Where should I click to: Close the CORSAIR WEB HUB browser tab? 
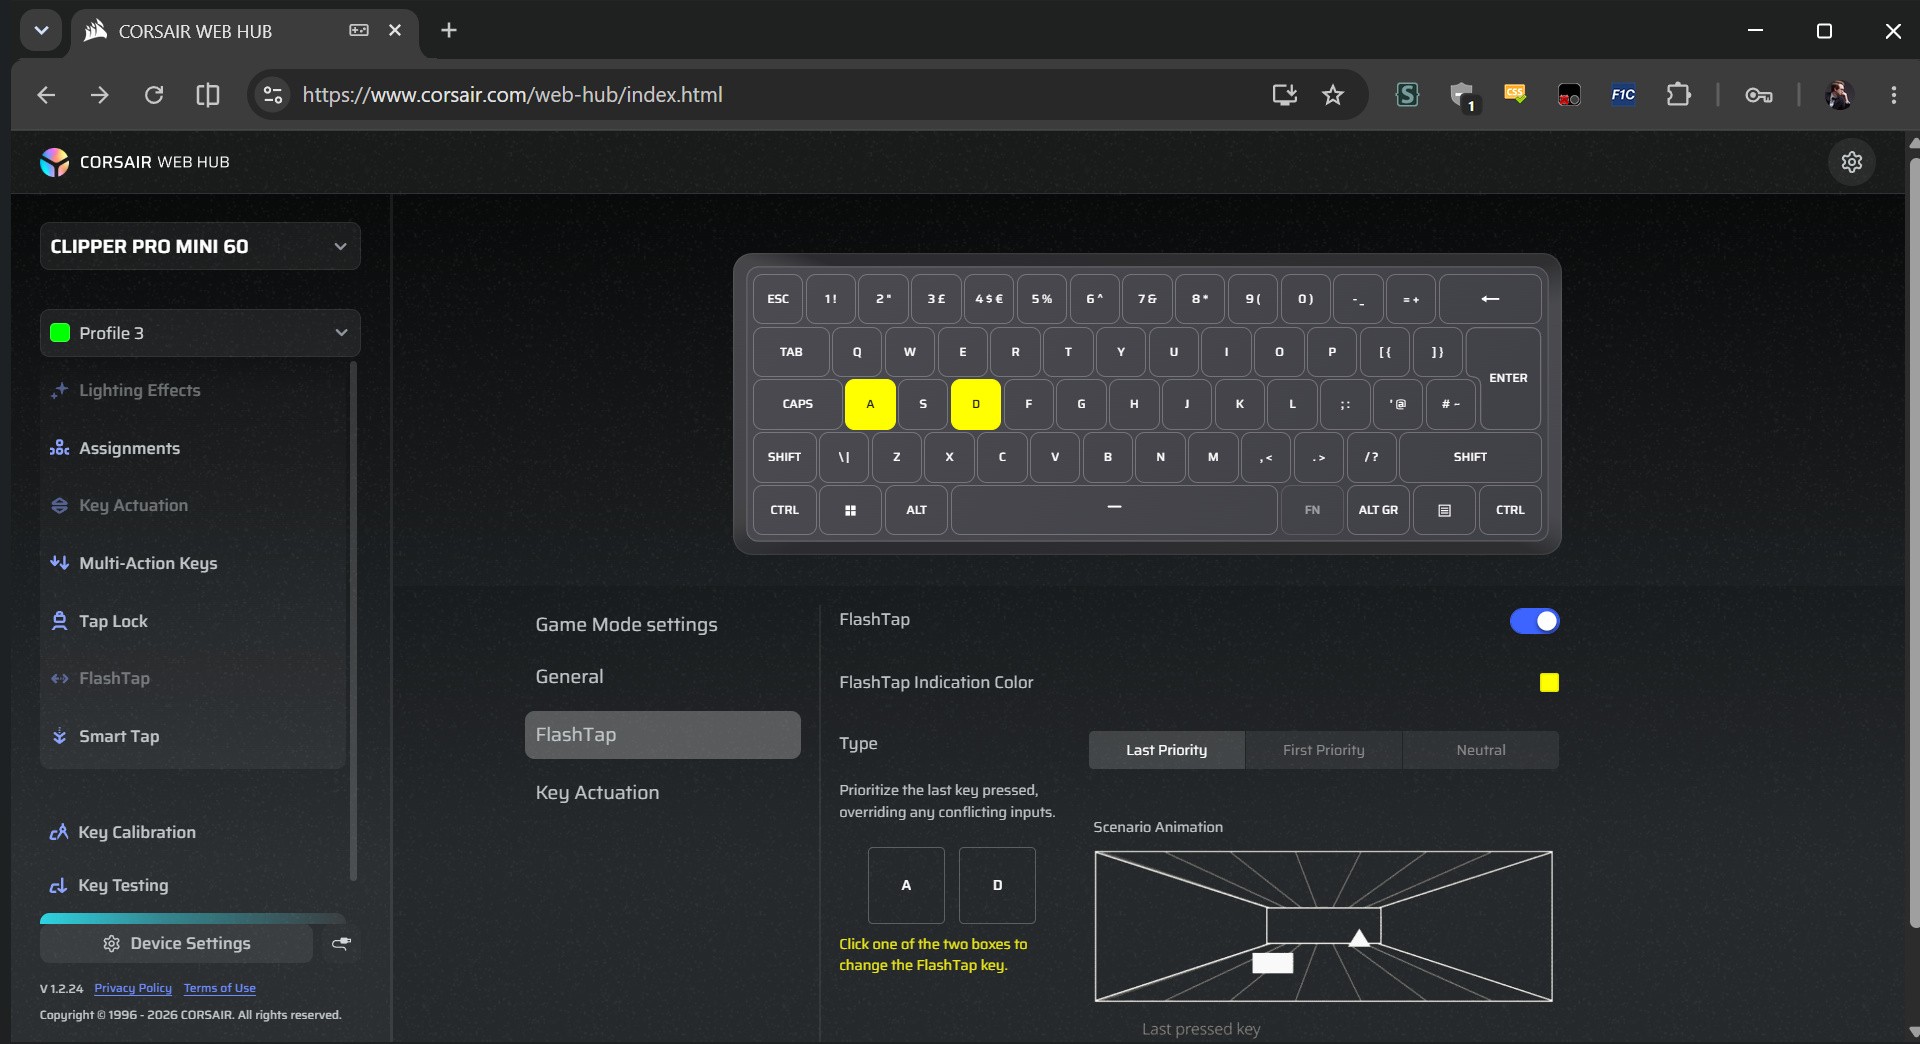point(395,31)
